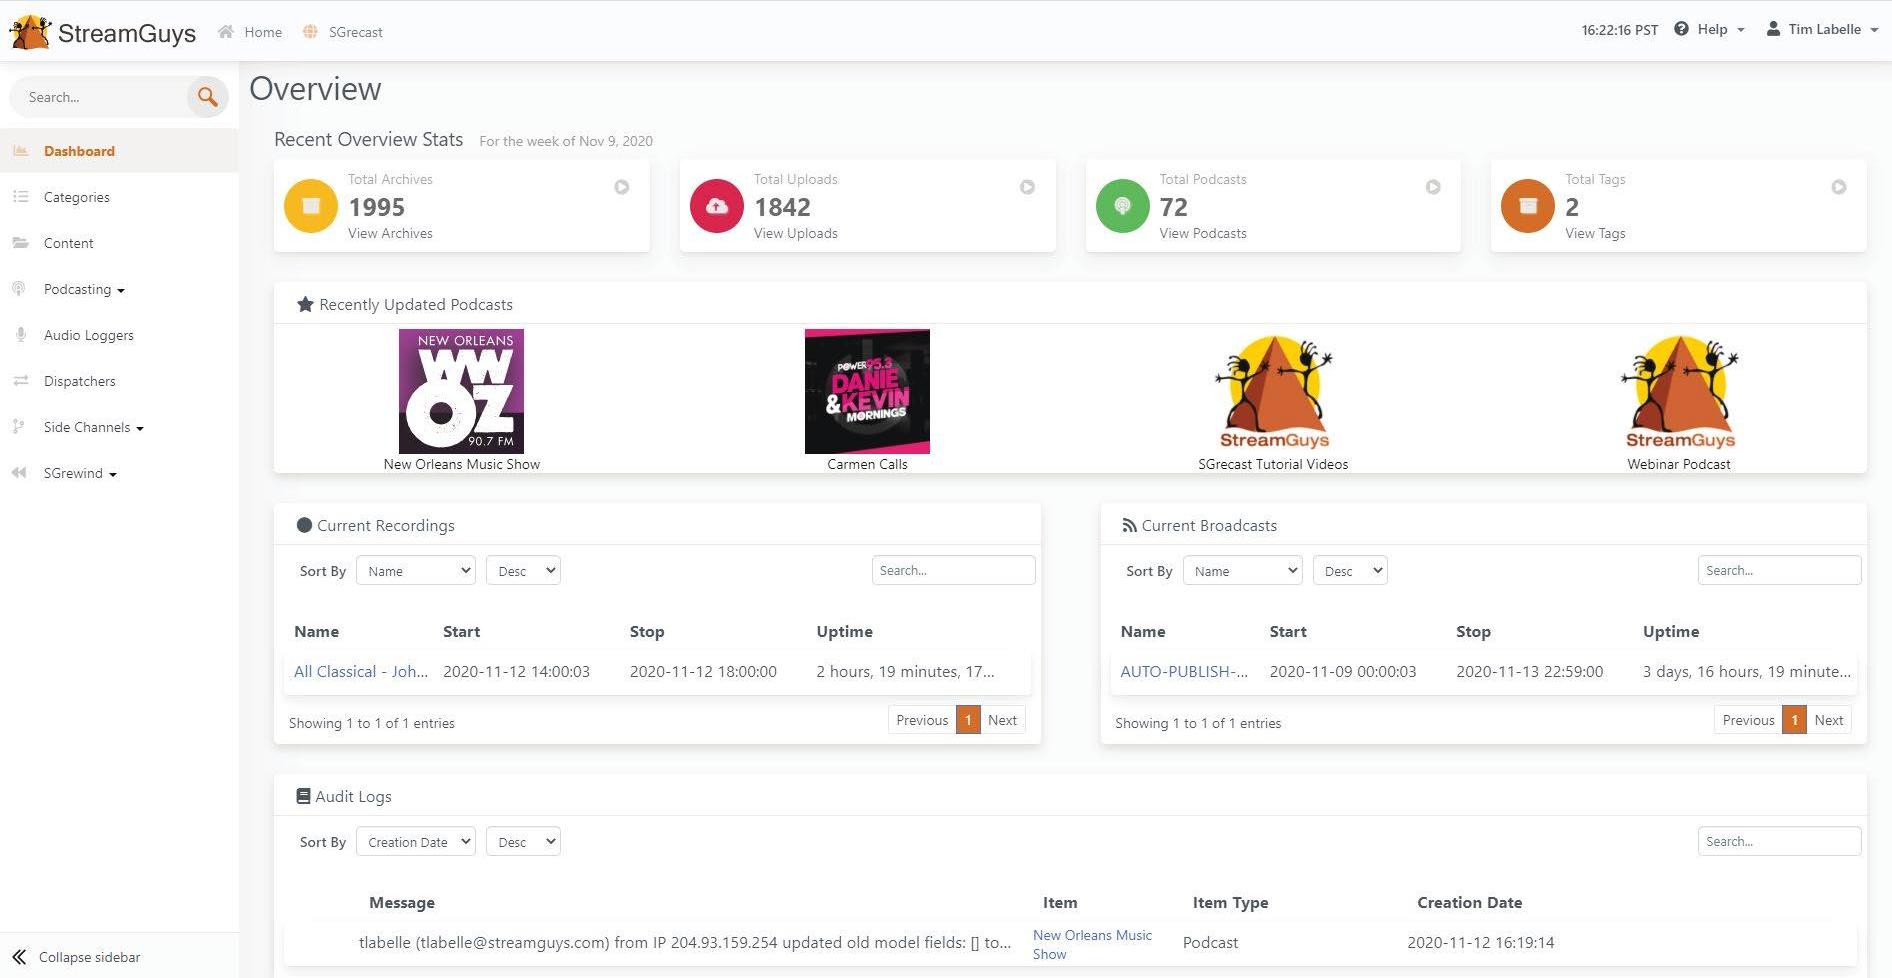Viewport: 1892px width, 978px height.
Task: Click the arrow icon on Total Archives card
Action: [x=622, y=187]
